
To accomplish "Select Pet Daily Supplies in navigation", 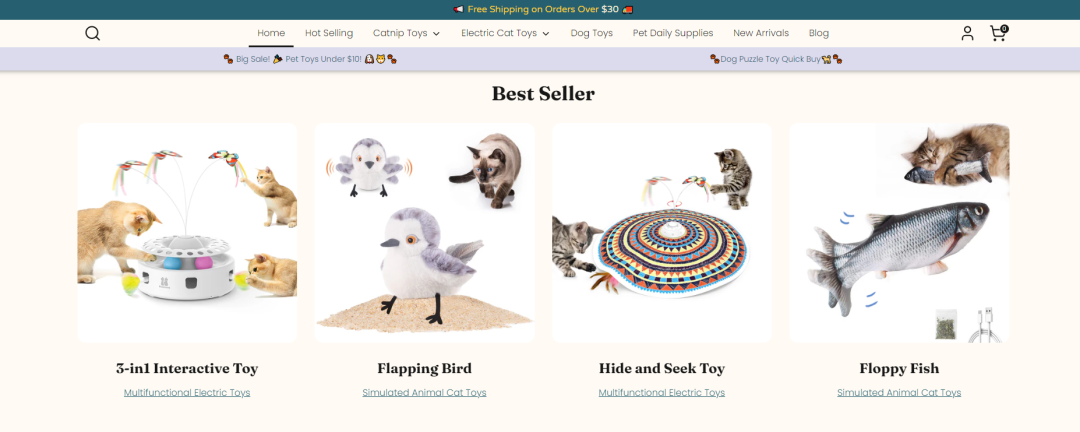I will pos(673,33).
